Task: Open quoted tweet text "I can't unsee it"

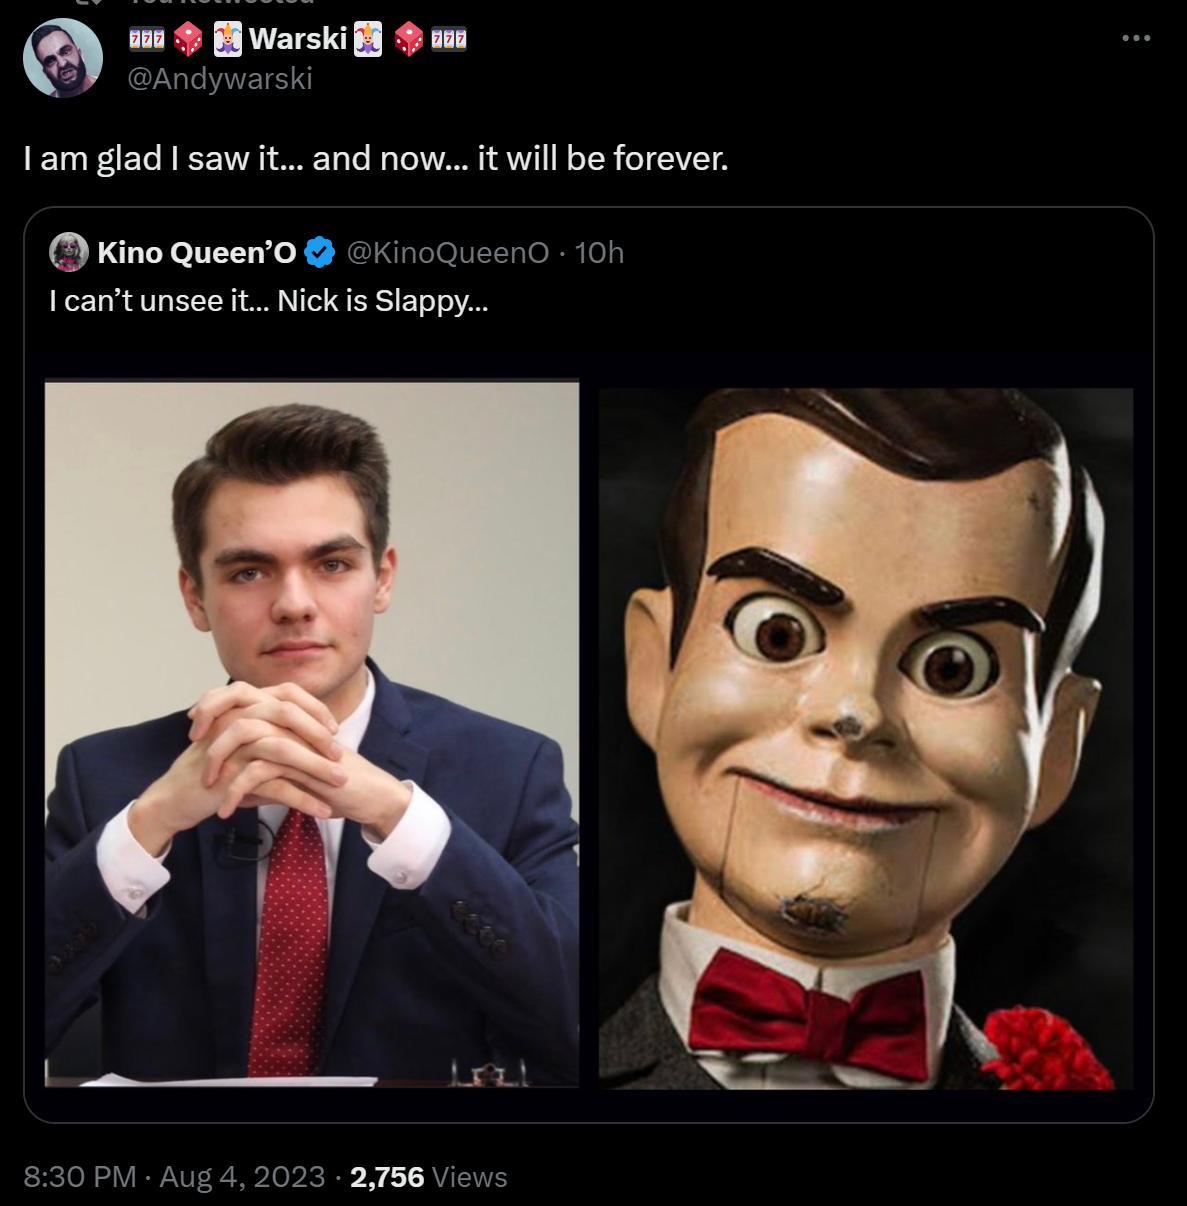Action: click(x=269, y=301)
